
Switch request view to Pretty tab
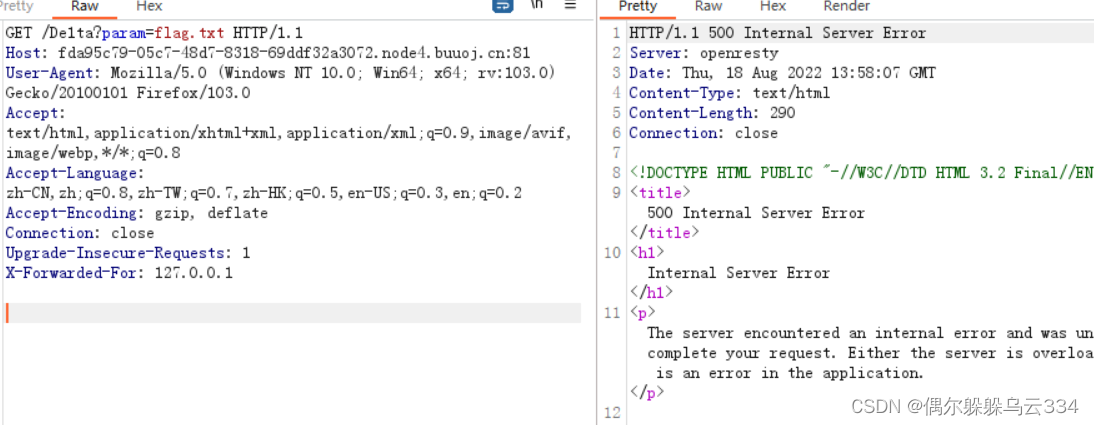pos(16,6)
